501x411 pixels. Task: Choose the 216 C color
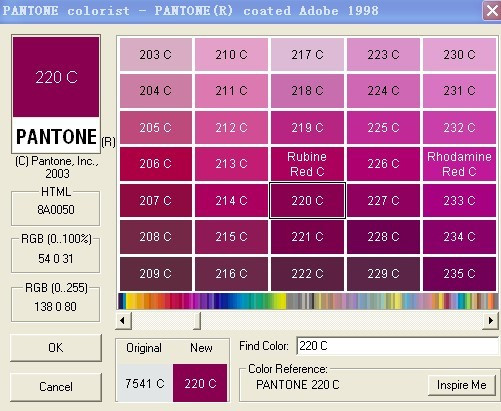(231, 274)
